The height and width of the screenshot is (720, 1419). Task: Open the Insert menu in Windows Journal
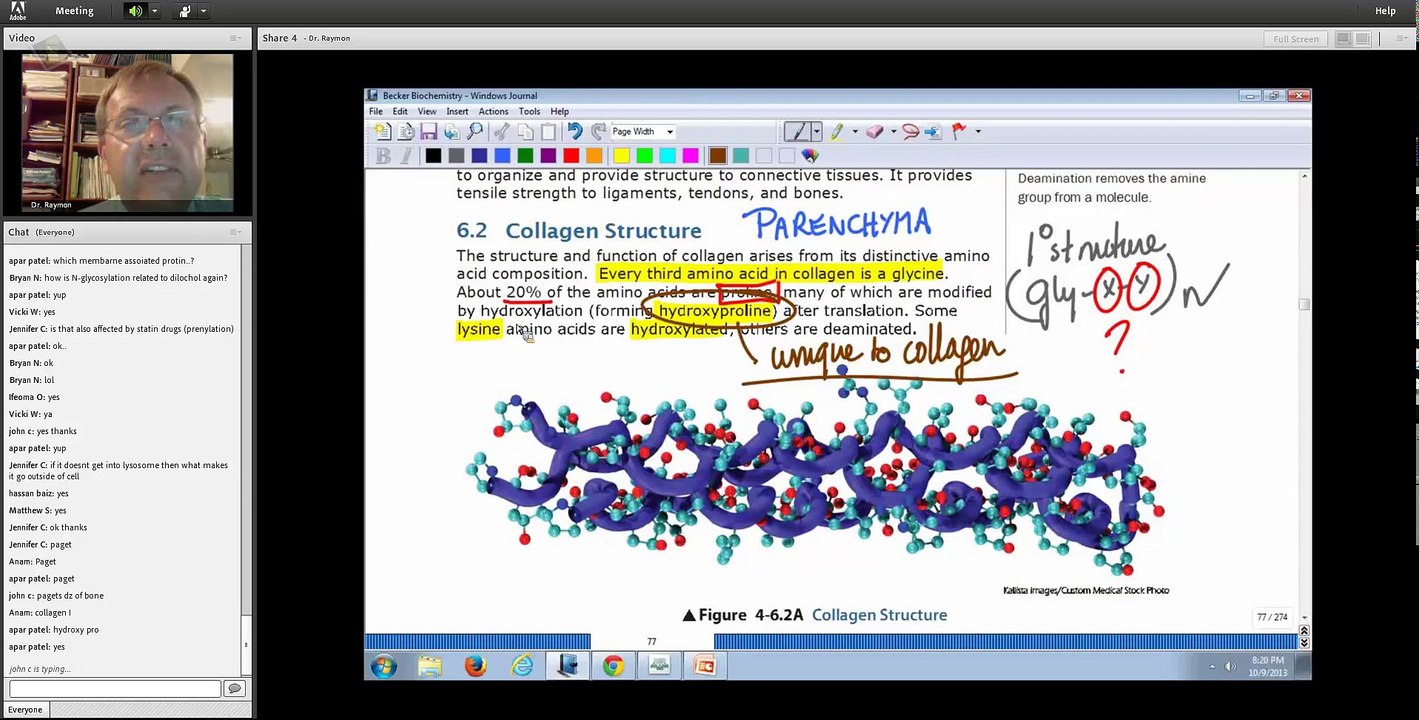pos(457,111)
